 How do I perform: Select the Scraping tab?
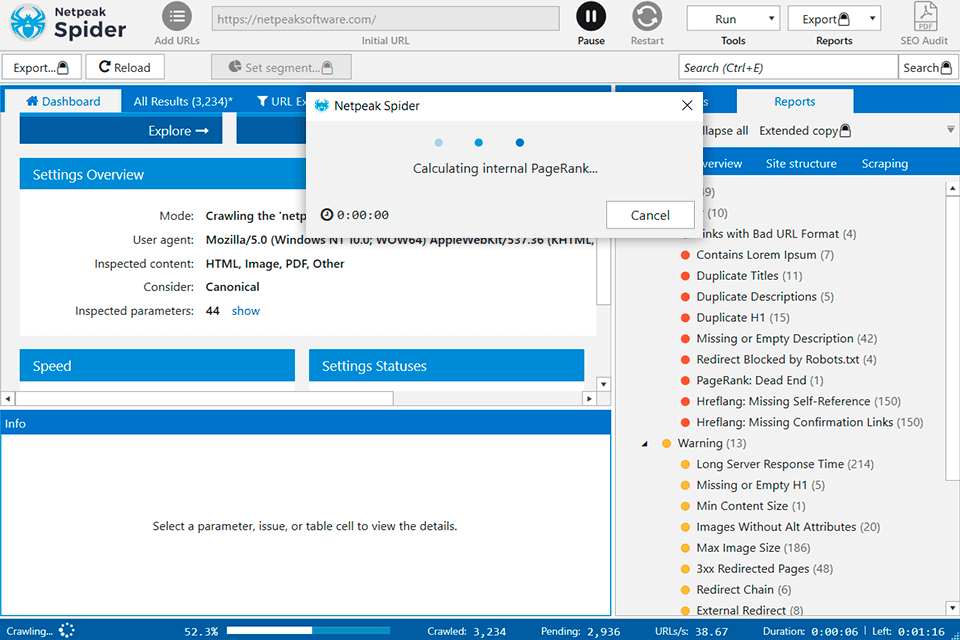(x=885, y=164)
